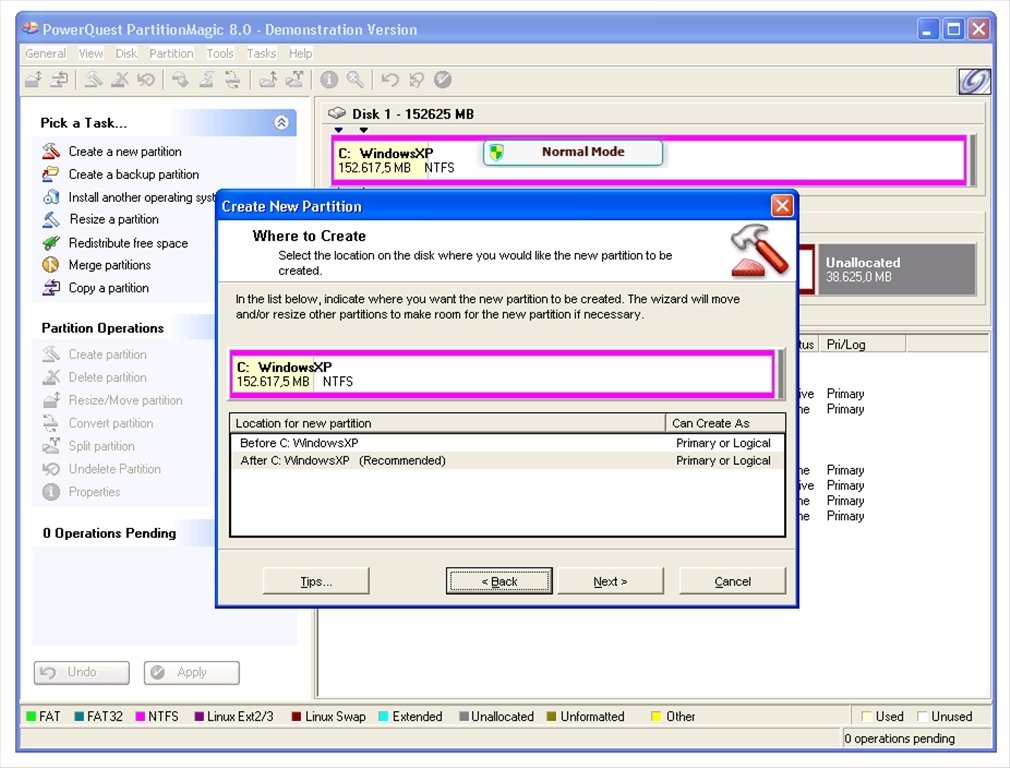Viewport: 1010px width, 768px height.
Task: Click the Format partition toolbar icon
Action: (x=207, y=80)
